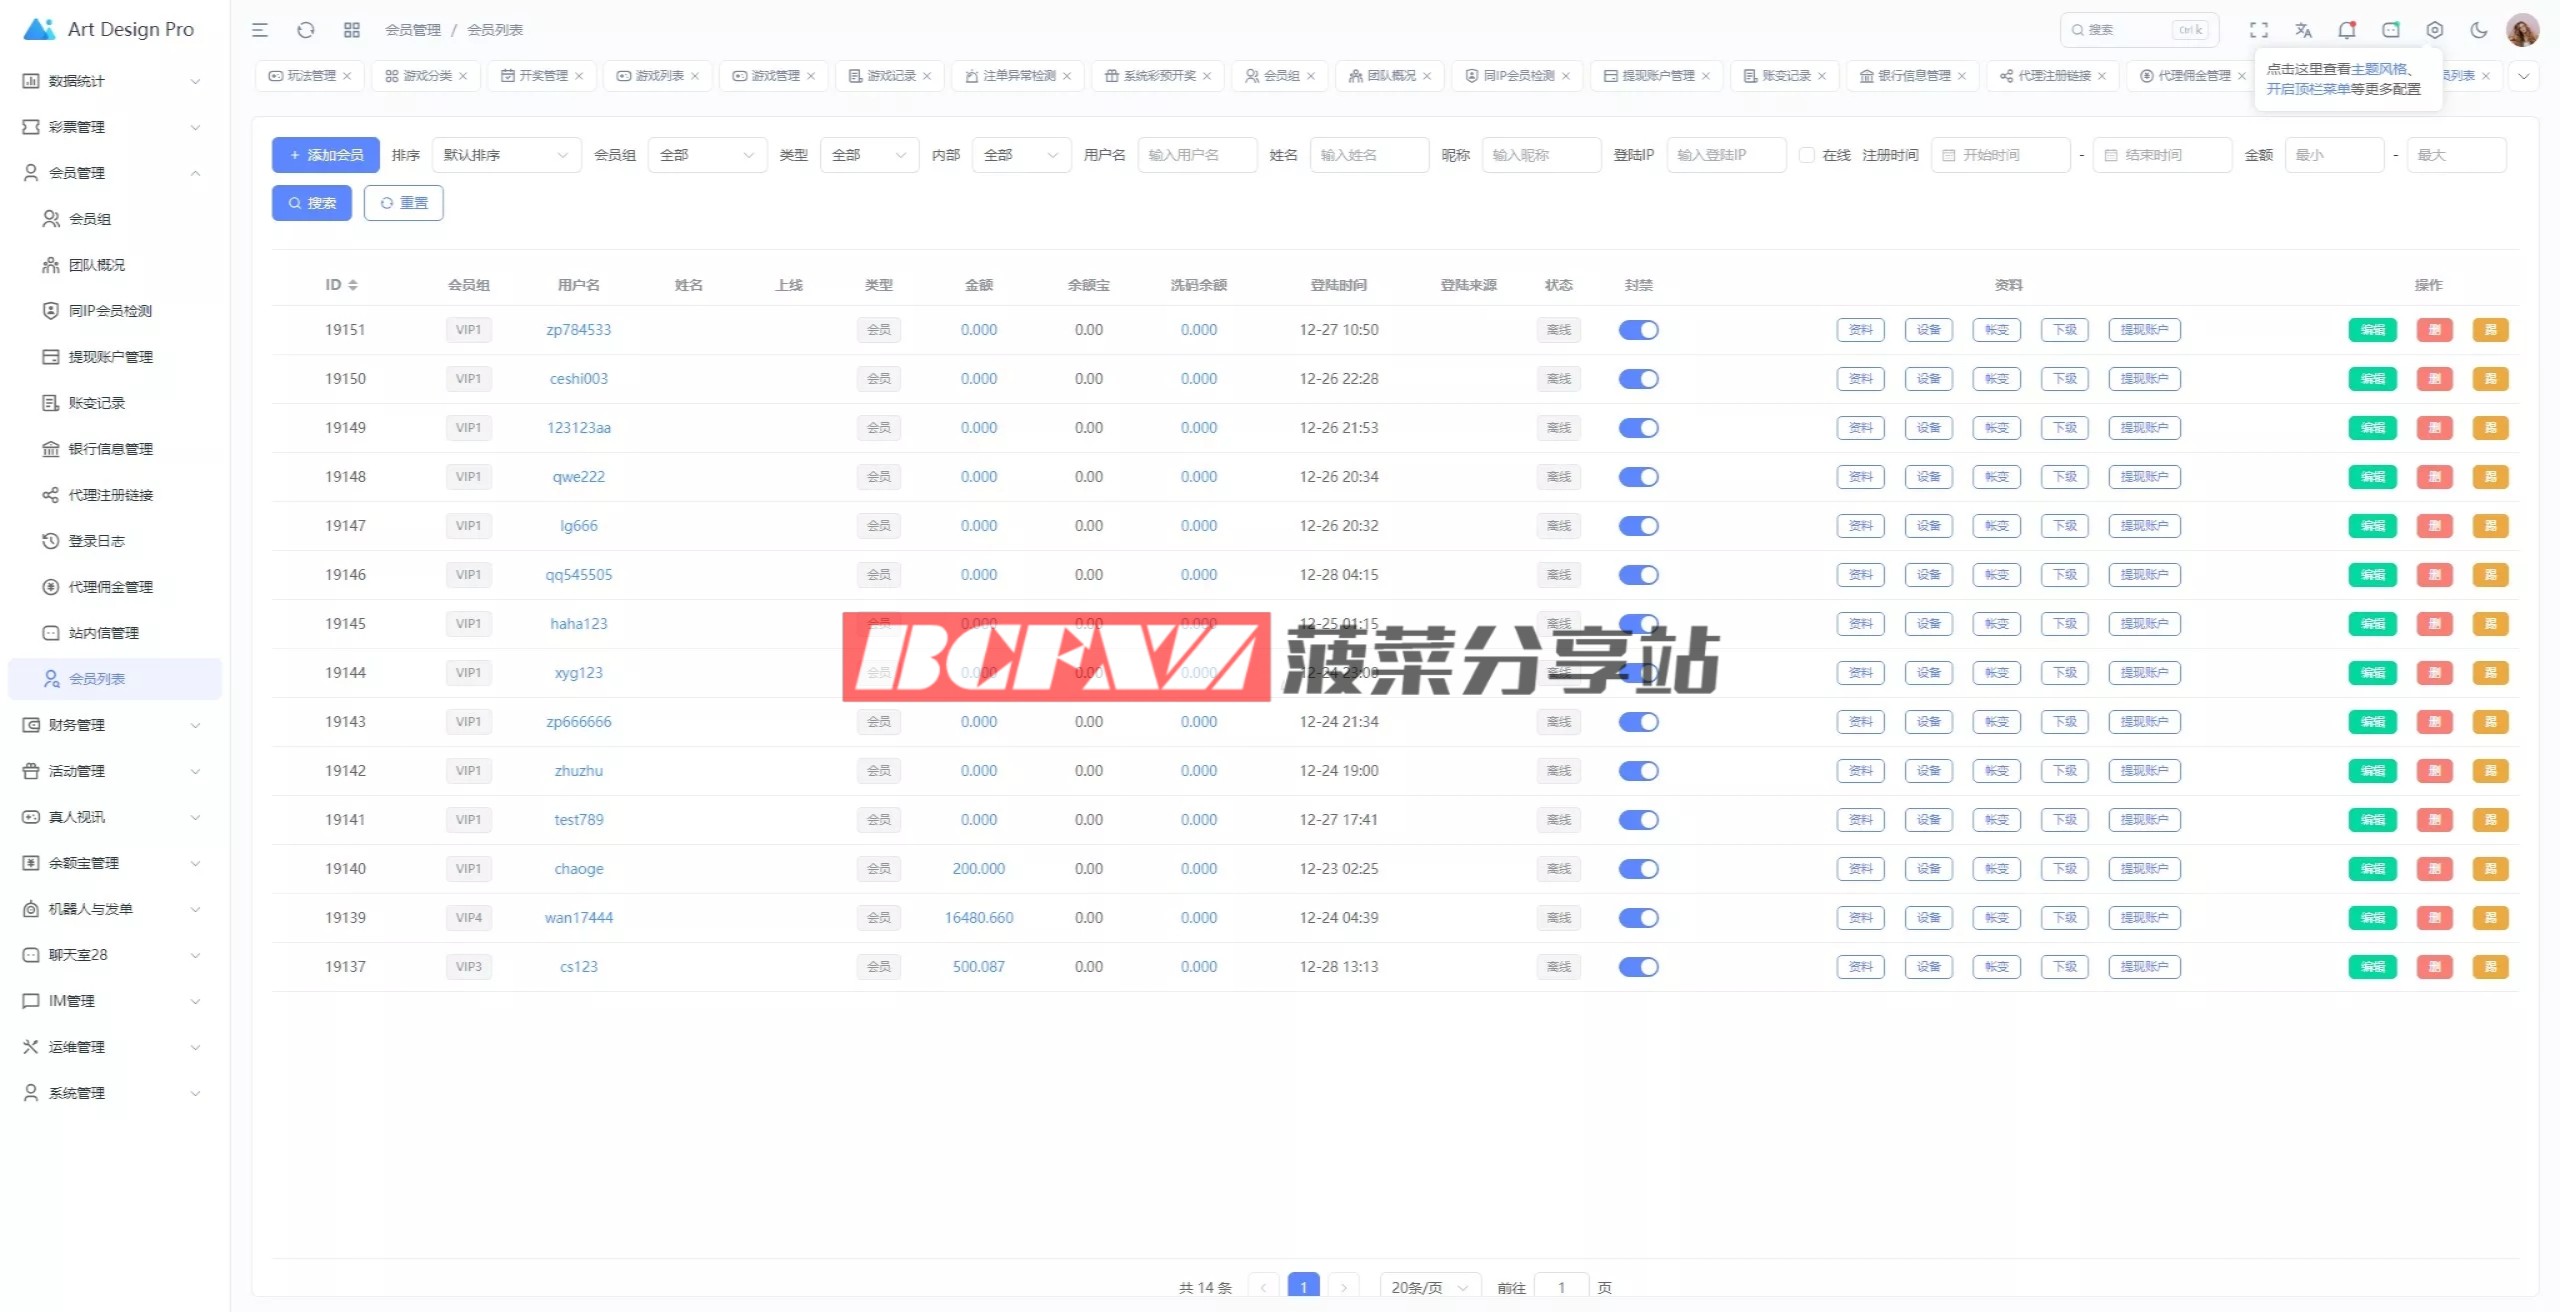Image resolution: width=2560 pixels, height=1312 pixels.
Task: Open 登录日志 in sidebar menu
Action: (x=97, y=541)
